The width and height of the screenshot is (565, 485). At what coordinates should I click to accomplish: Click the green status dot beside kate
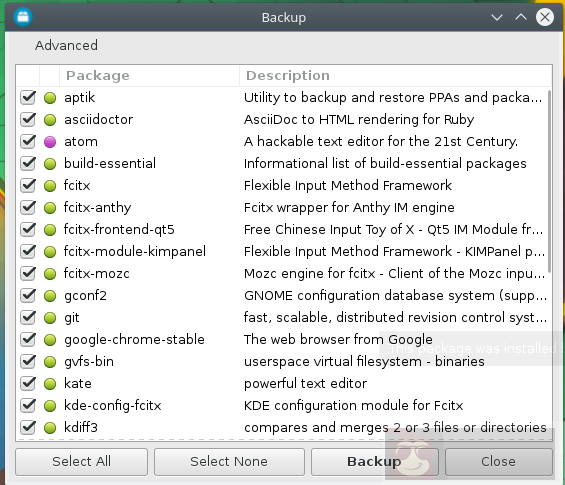(50, 384)
